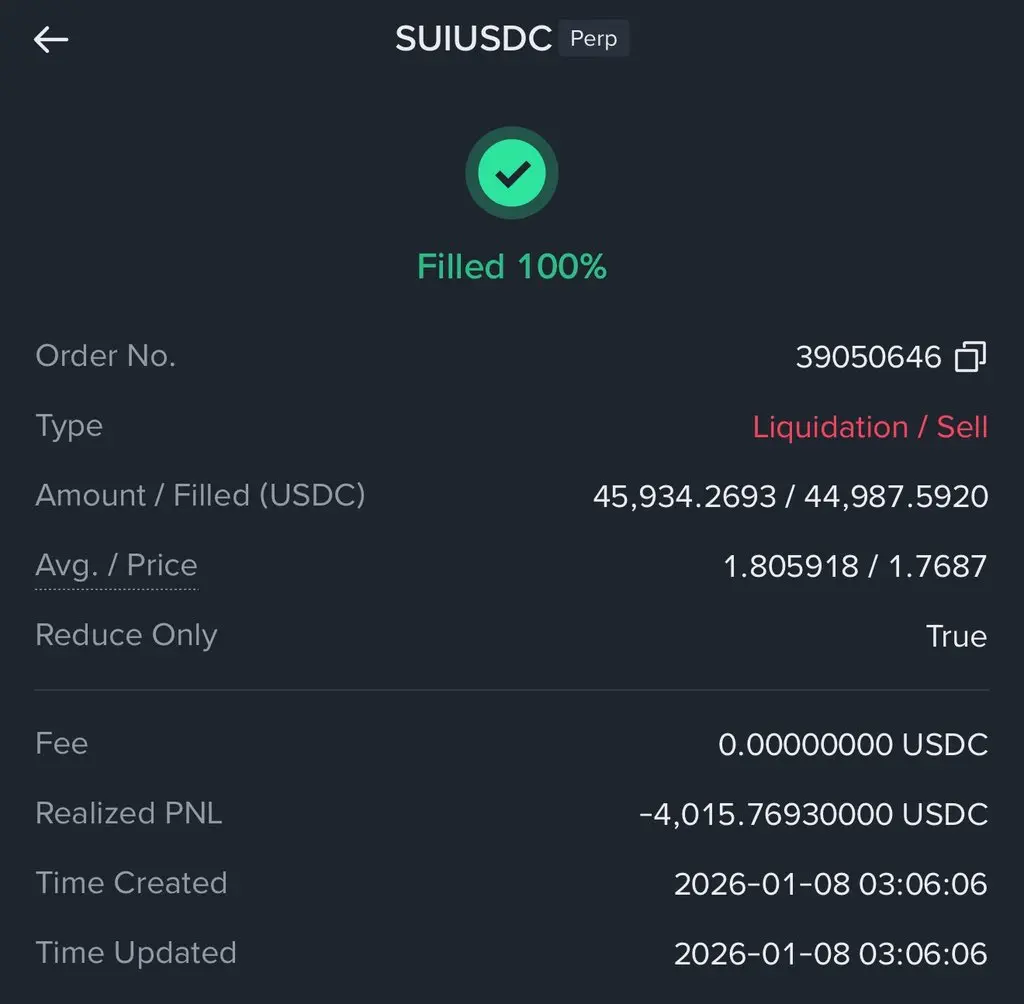Select the order number 39050646
The height and width of the screenshot is (1004, 1024).
point(868,357)
